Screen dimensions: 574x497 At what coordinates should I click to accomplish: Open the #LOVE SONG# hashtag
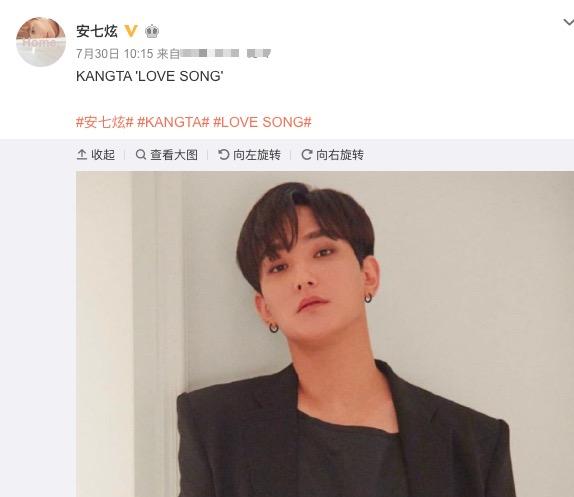(262, 122)
